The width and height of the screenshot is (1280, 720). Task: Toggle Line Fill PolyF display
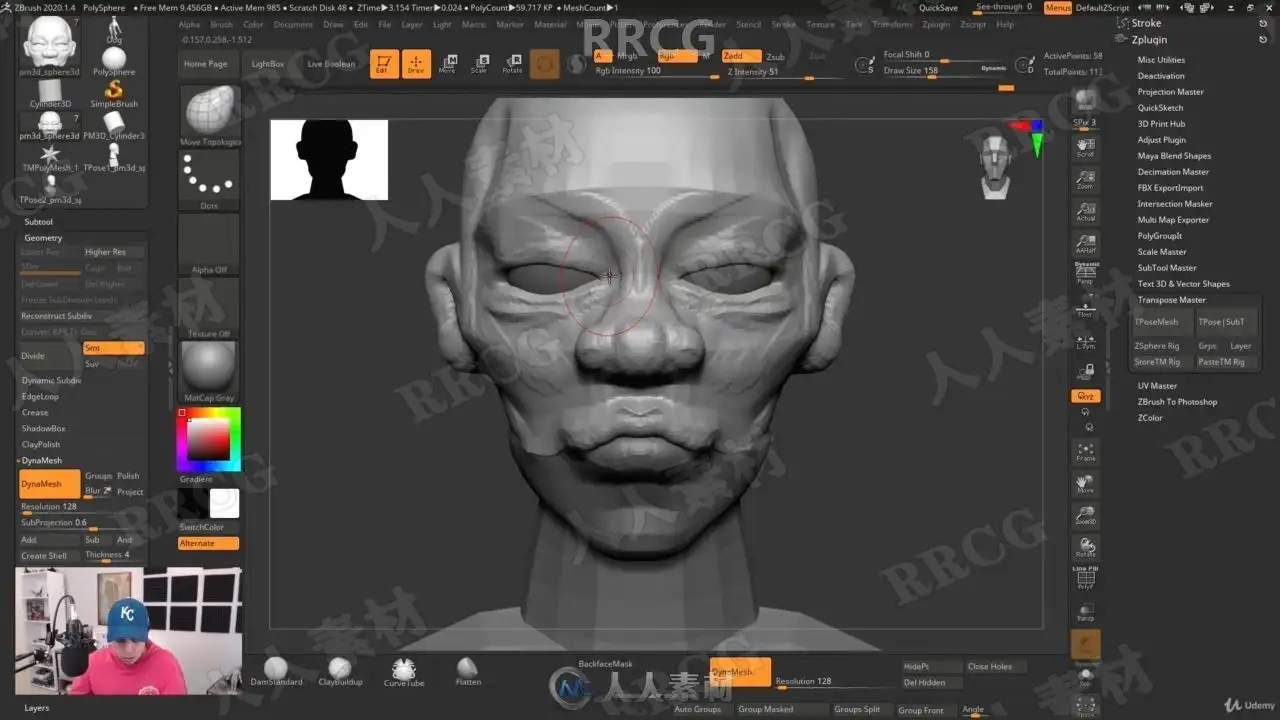(x=1085, y=578)
